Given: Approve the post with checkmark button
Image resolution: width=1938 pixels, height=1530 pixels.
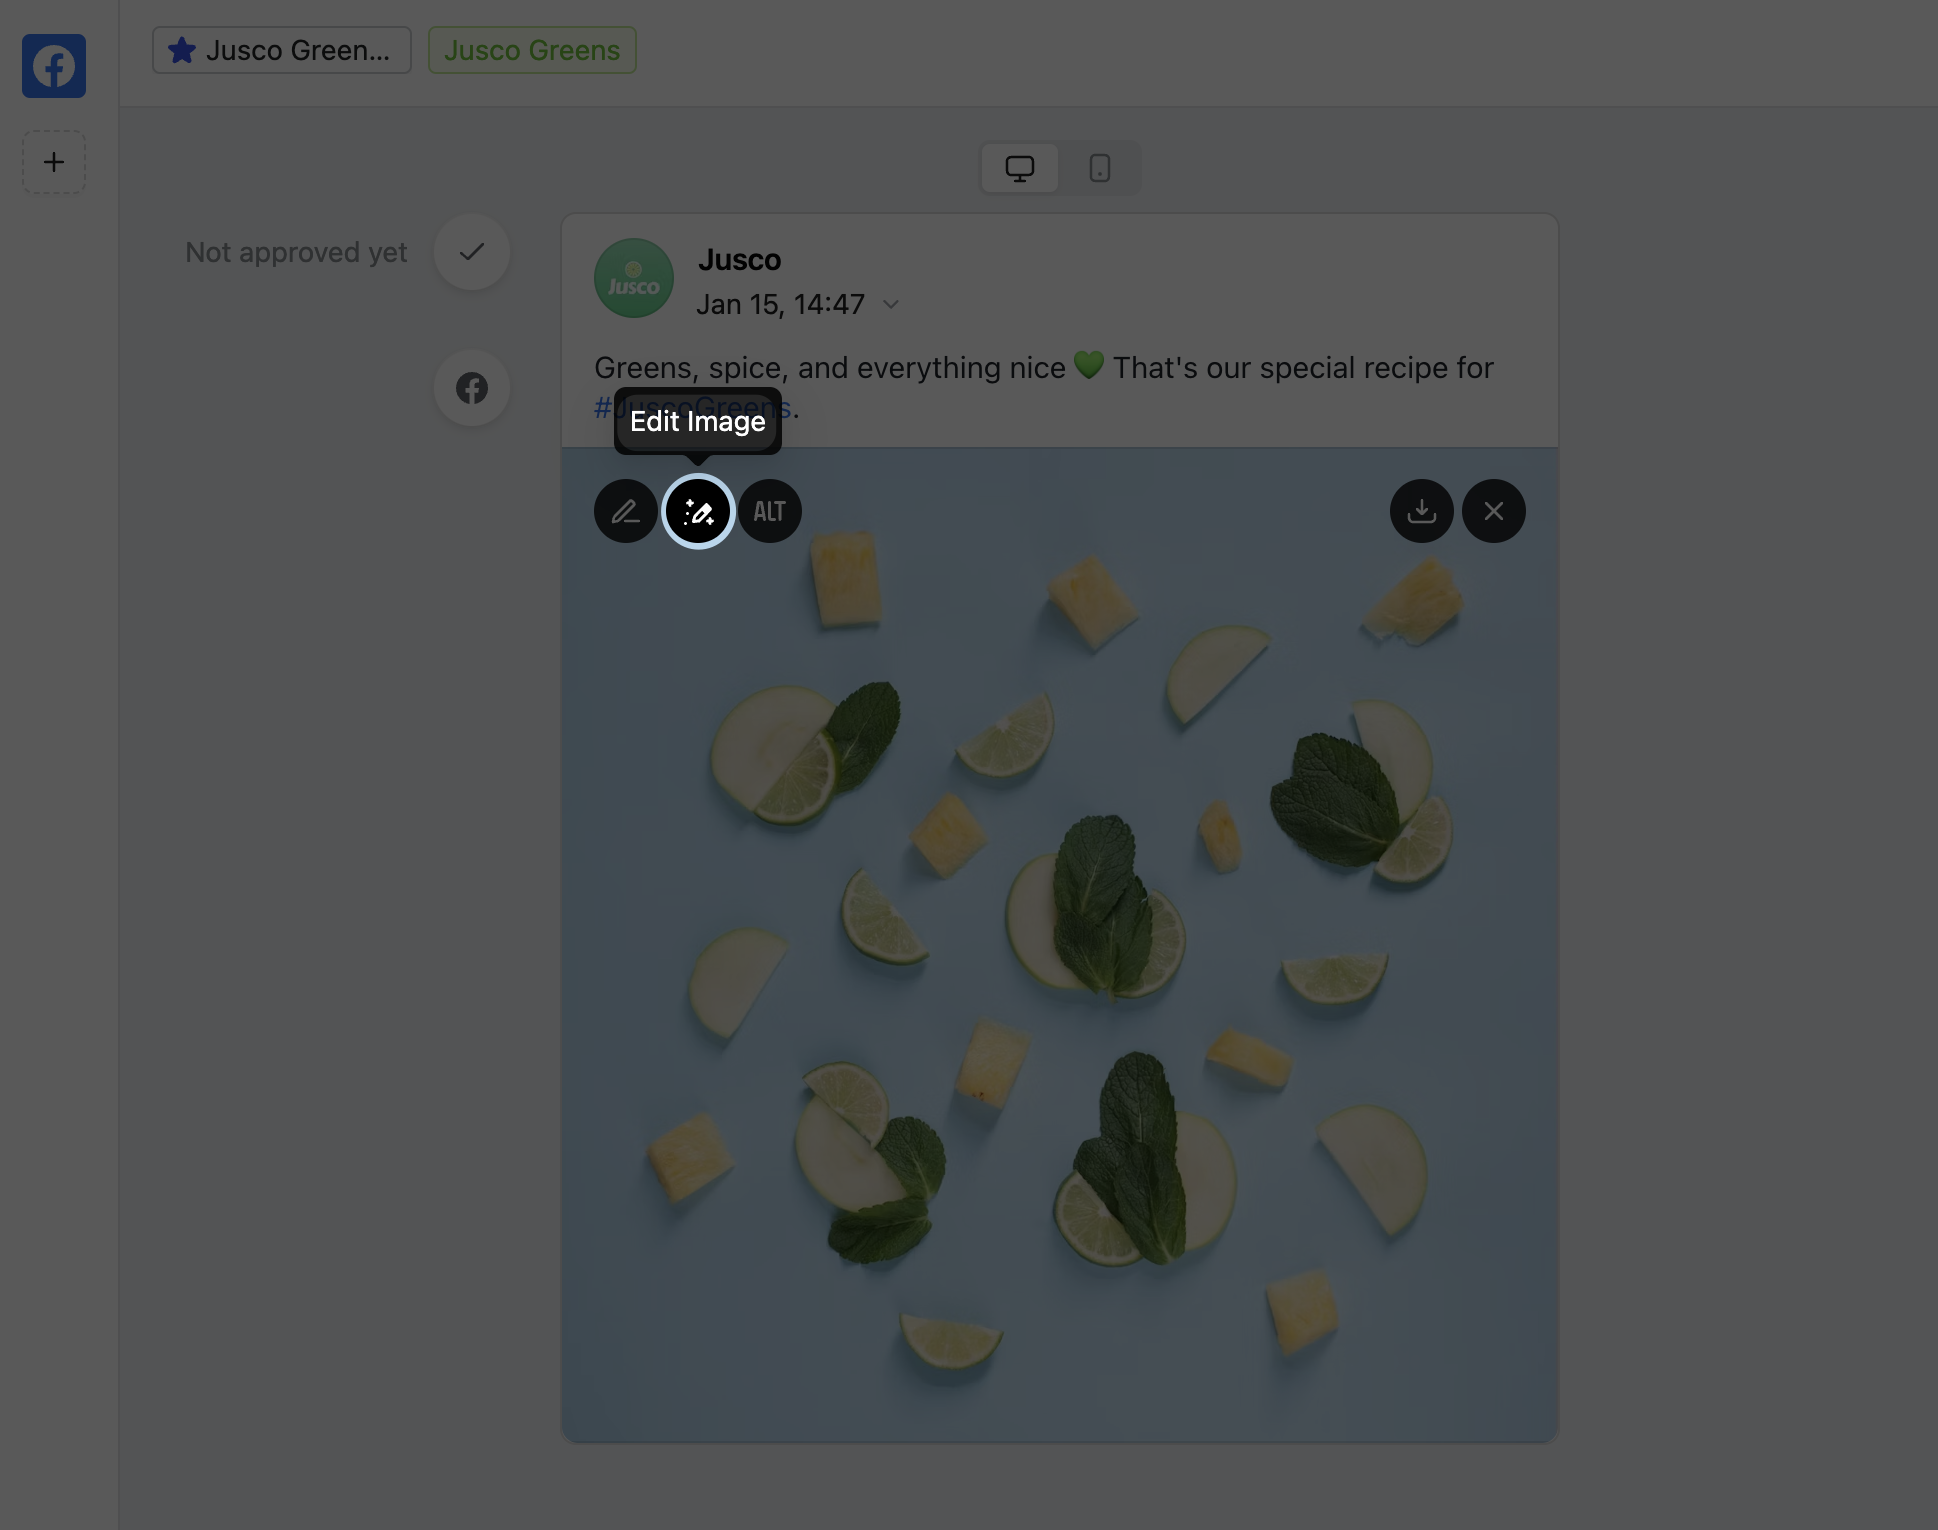Looking at the screenshot, I should tap(472, 252).
